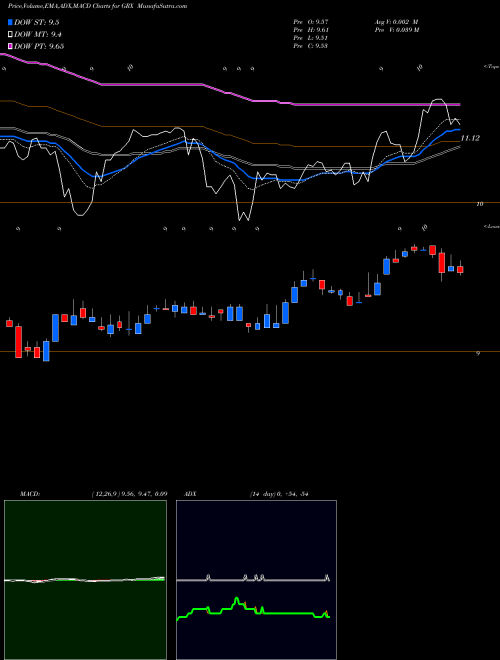Click the MACD (12,26,9) parameter values
The image size is (500, 660).
coord(129,494)
